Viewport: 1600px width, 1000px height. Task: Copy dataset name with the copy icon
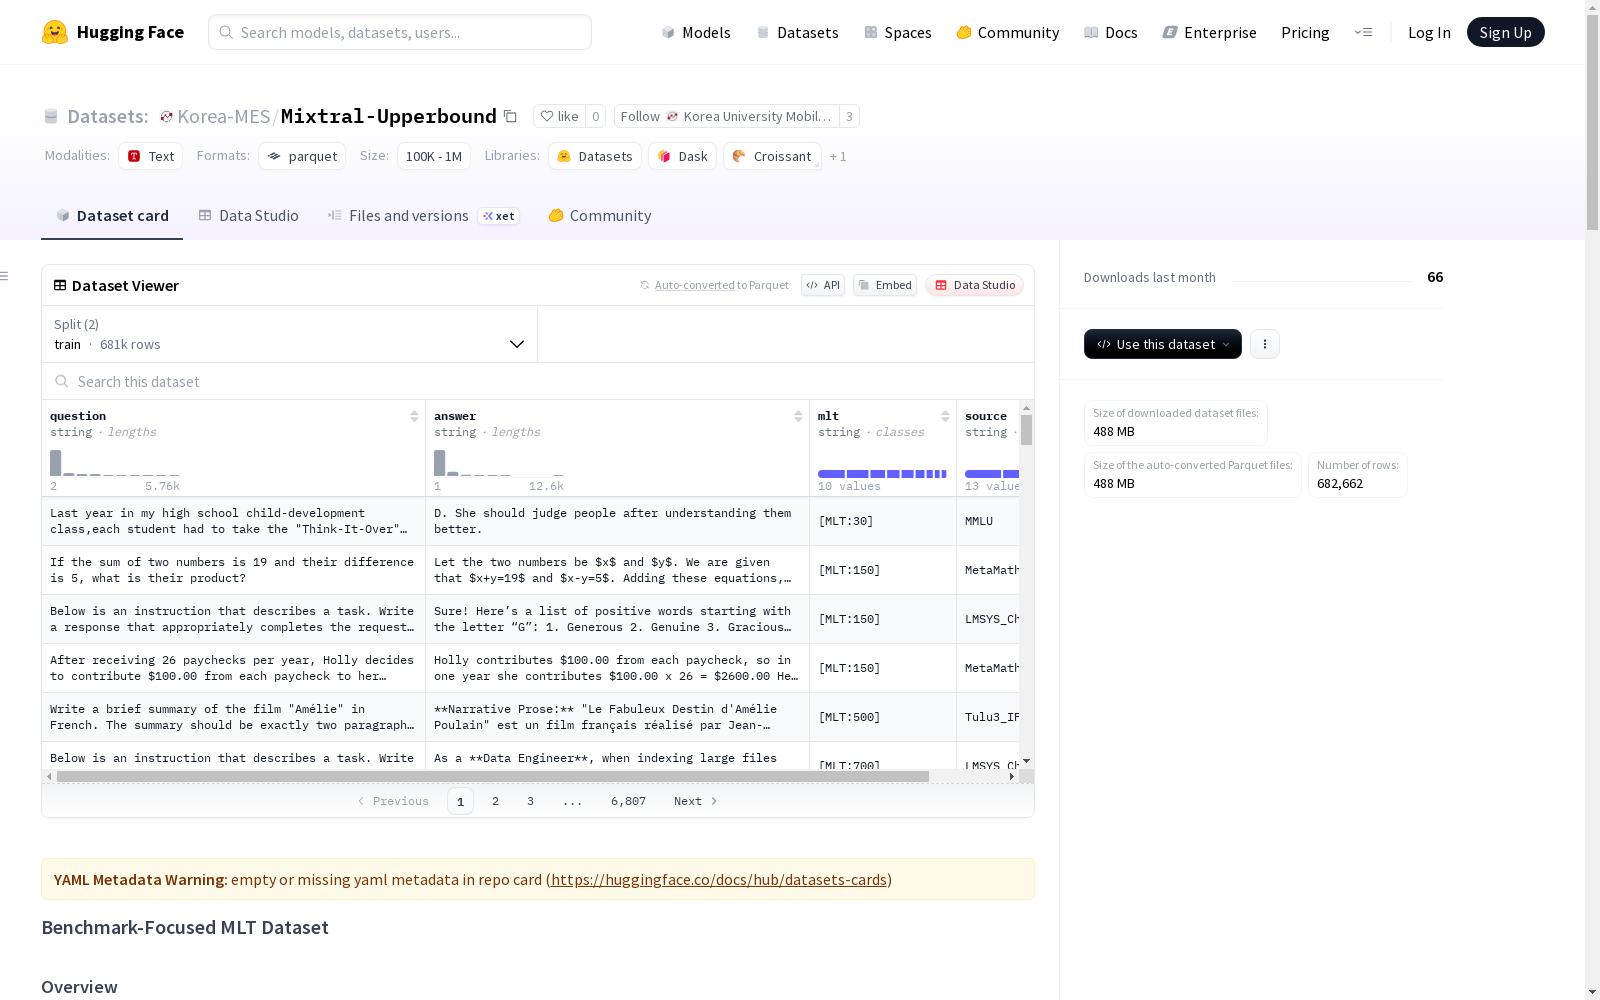click(x=510, y=116)
